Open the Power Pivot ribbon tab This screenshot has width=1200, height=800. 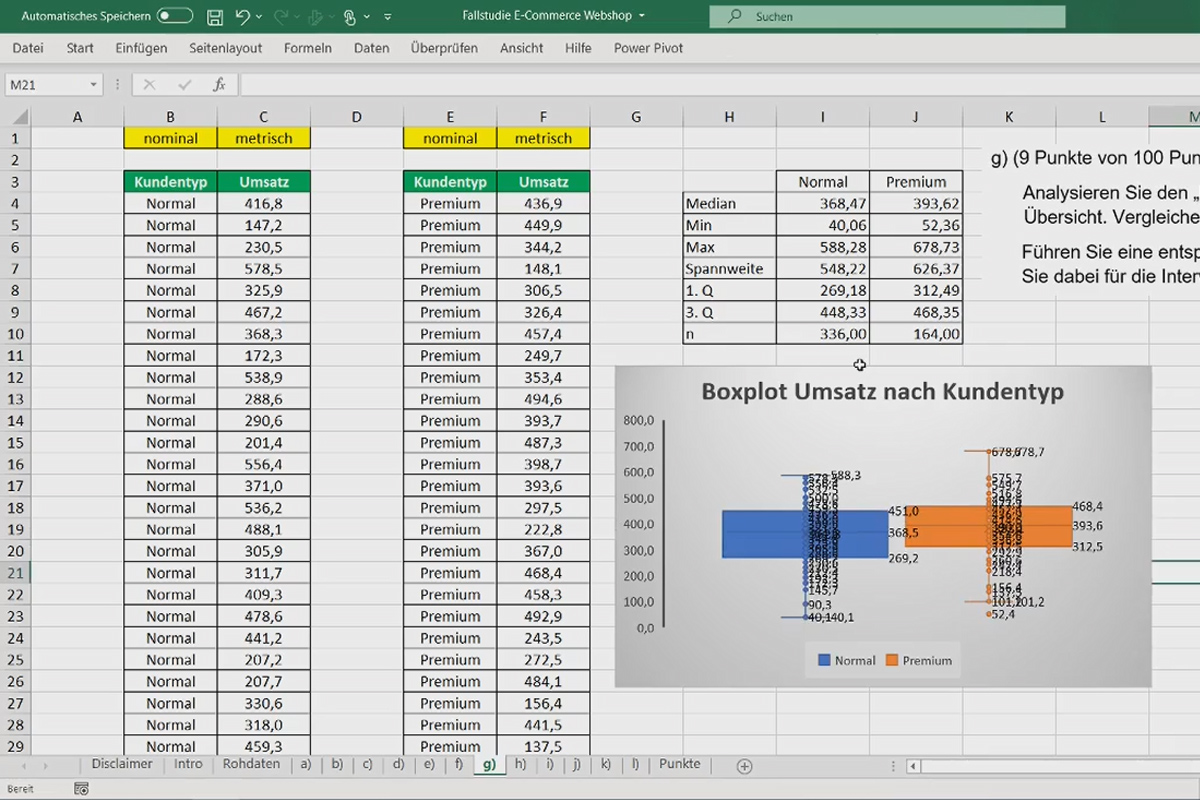point(648,47)
